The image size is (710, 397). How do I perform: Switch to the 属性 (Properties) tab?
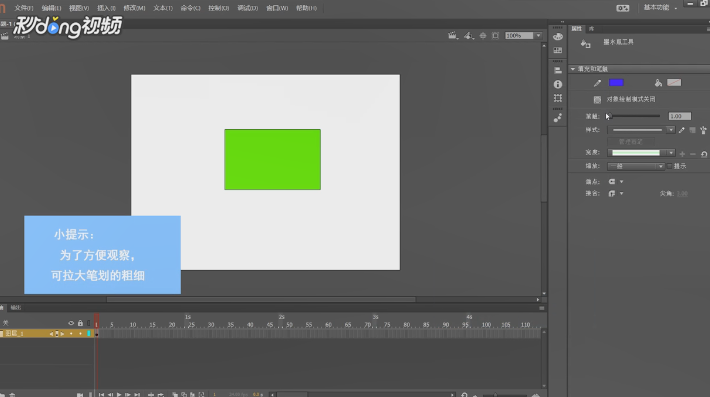[576, 29]
